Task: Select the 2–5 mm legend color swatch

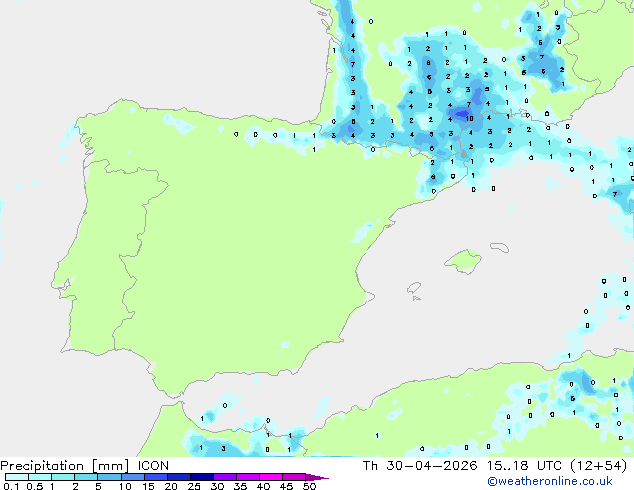Action: click(x=86, y=477)
